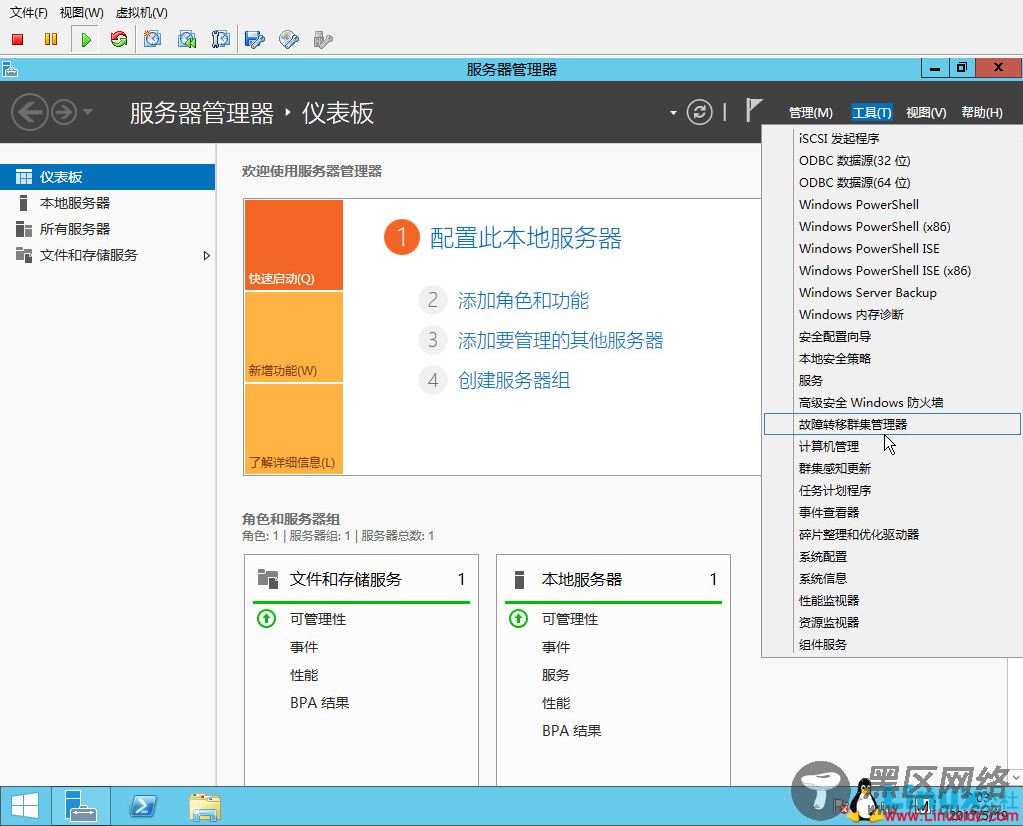Choose 计算机管理
Viewport: 1023px width, 826px height.
[x=892, y=446]
